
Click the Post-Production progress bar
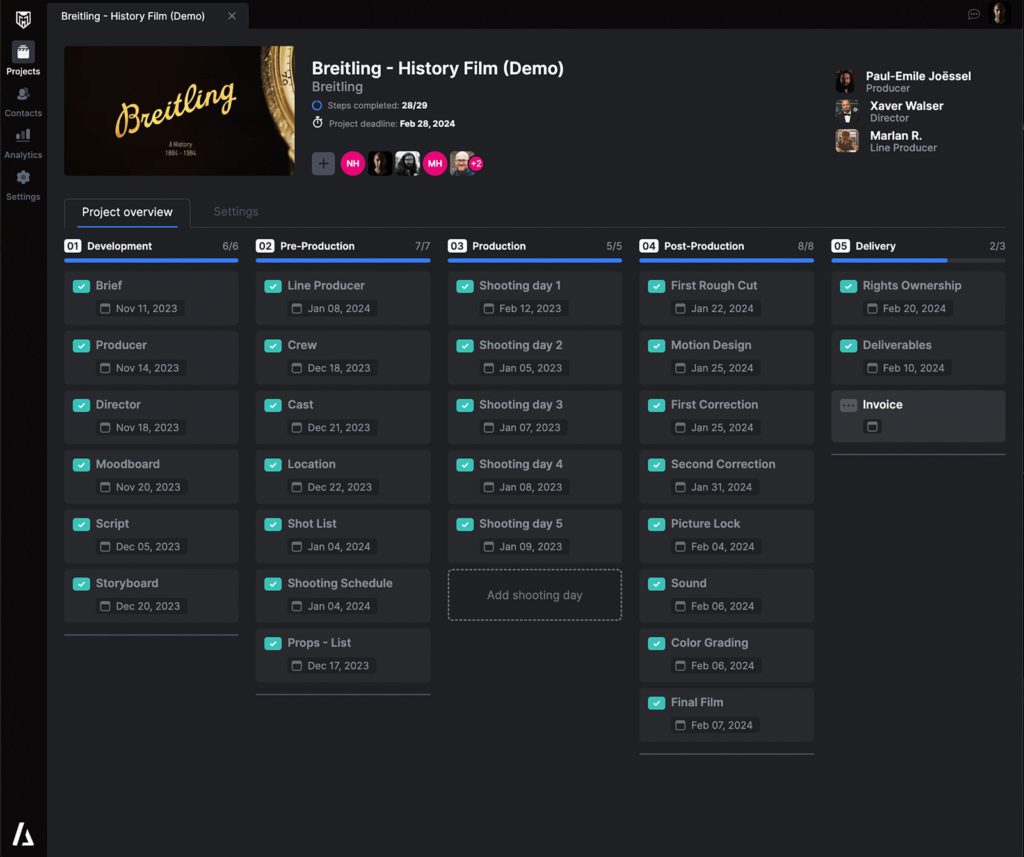[726, 261]
